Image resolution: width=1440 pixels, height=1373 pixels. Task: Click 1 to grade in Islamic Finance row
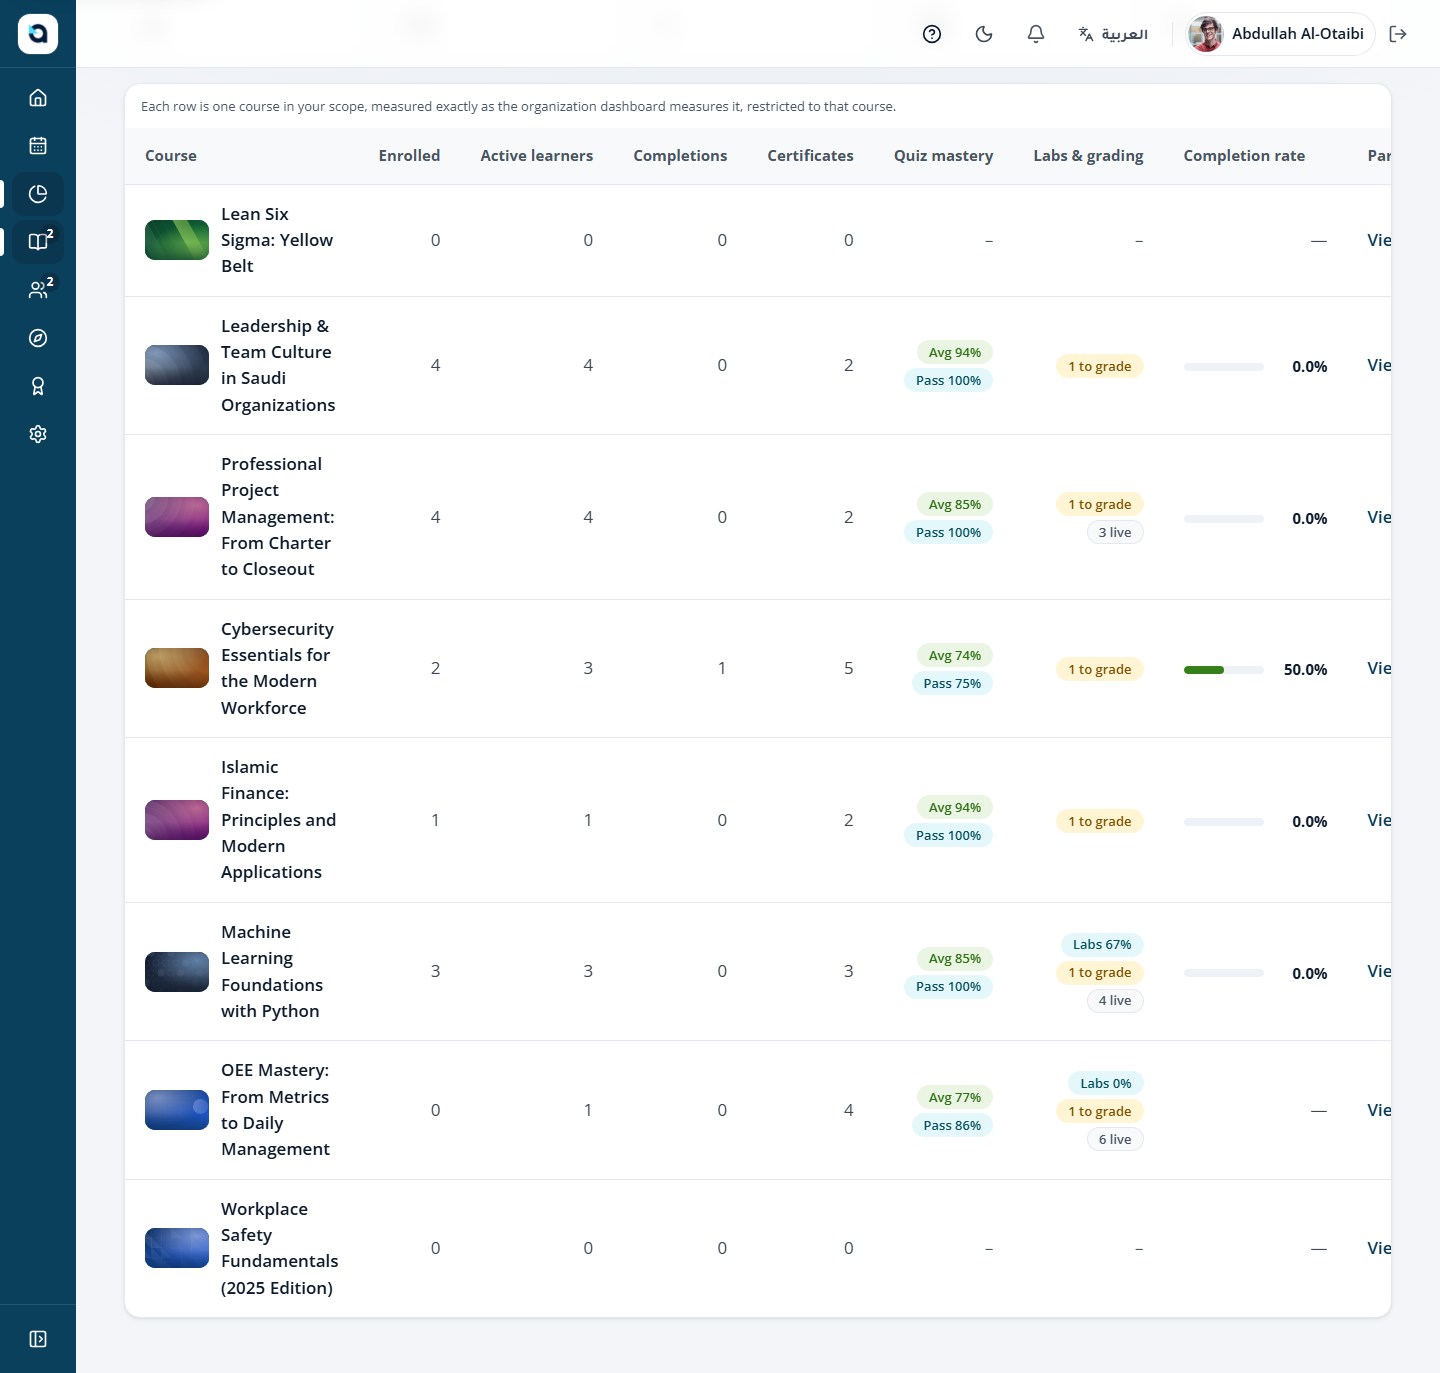pos(1100,822)
